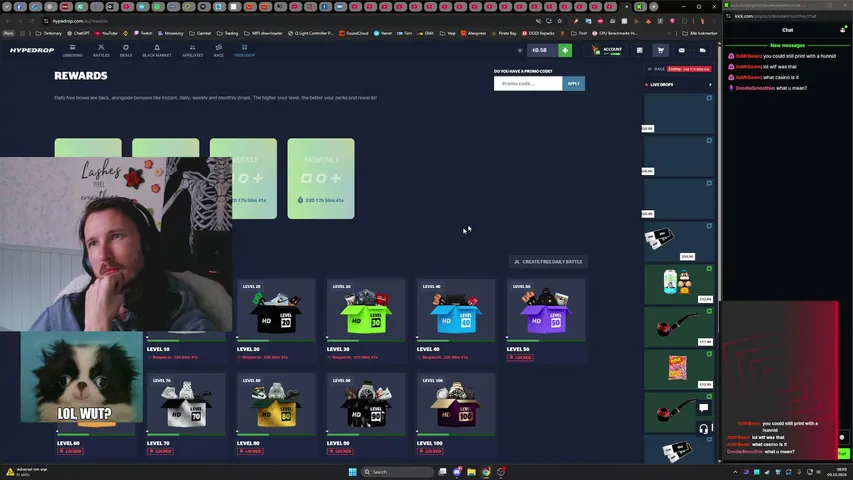This screenshot has height=480, width=853.
Task: Click the green plus deposit button
Action: point(565,50)
